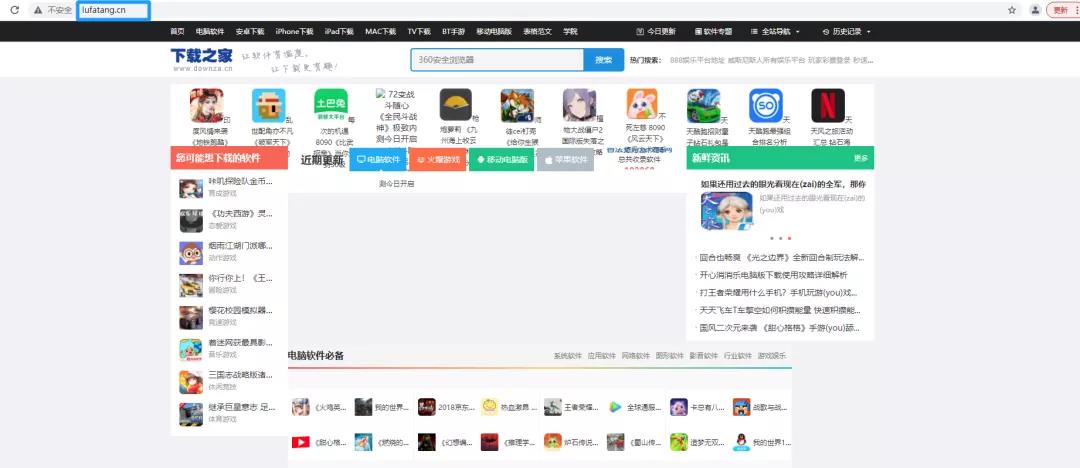Image resolution: width=1080 pixels, height=468 pixels.
Task: Open the green racing car app icon
Action: (703, 105)
